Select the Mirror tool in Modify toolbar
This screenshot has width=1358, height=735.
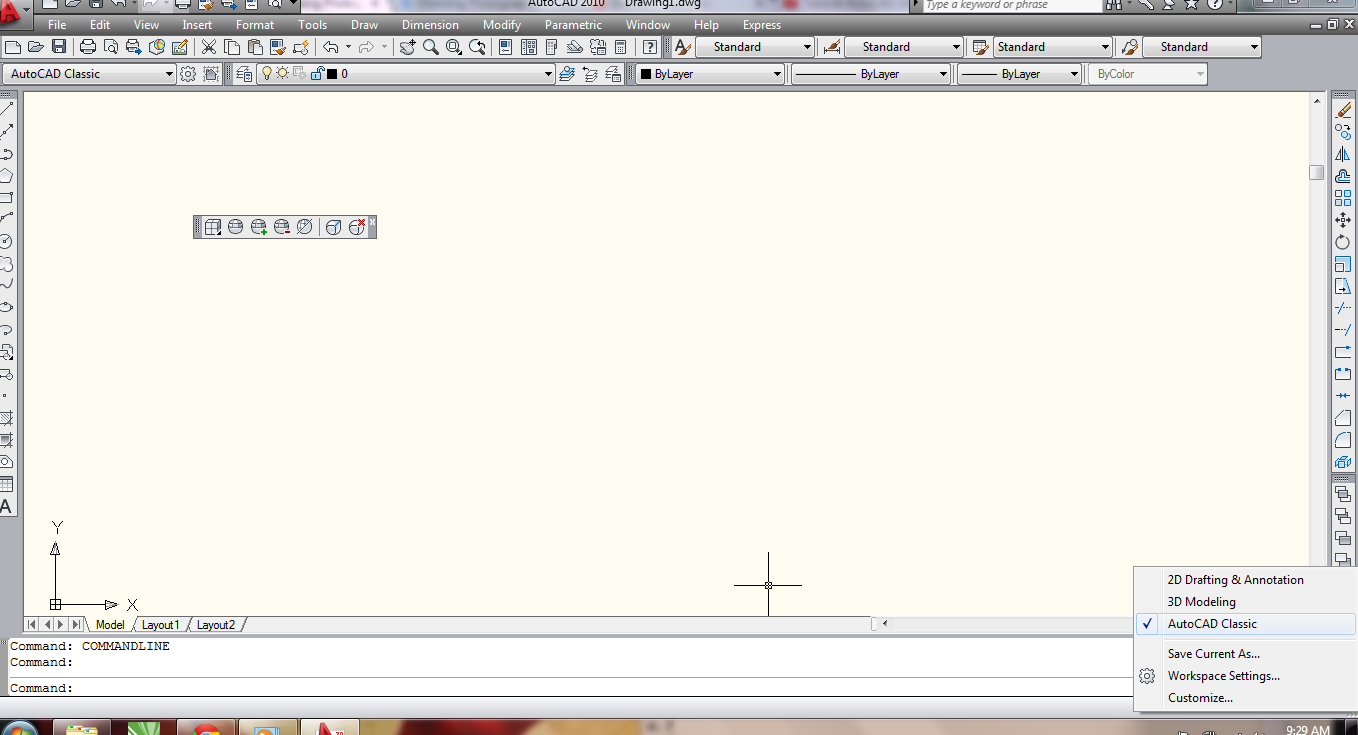(1343, 154)
